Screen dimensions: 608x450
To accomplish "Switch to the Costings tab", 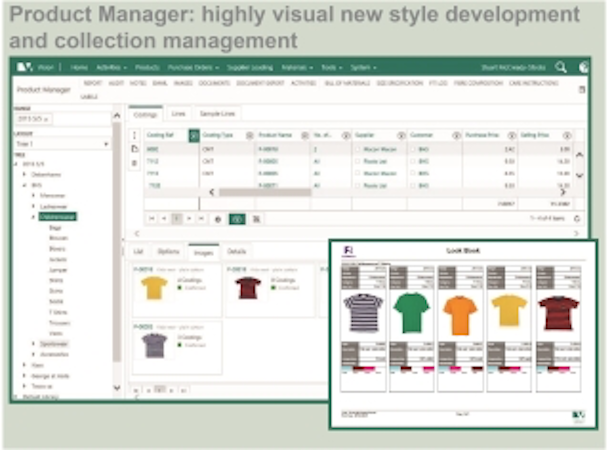I will pyautogui.click(x=145, y=114).
